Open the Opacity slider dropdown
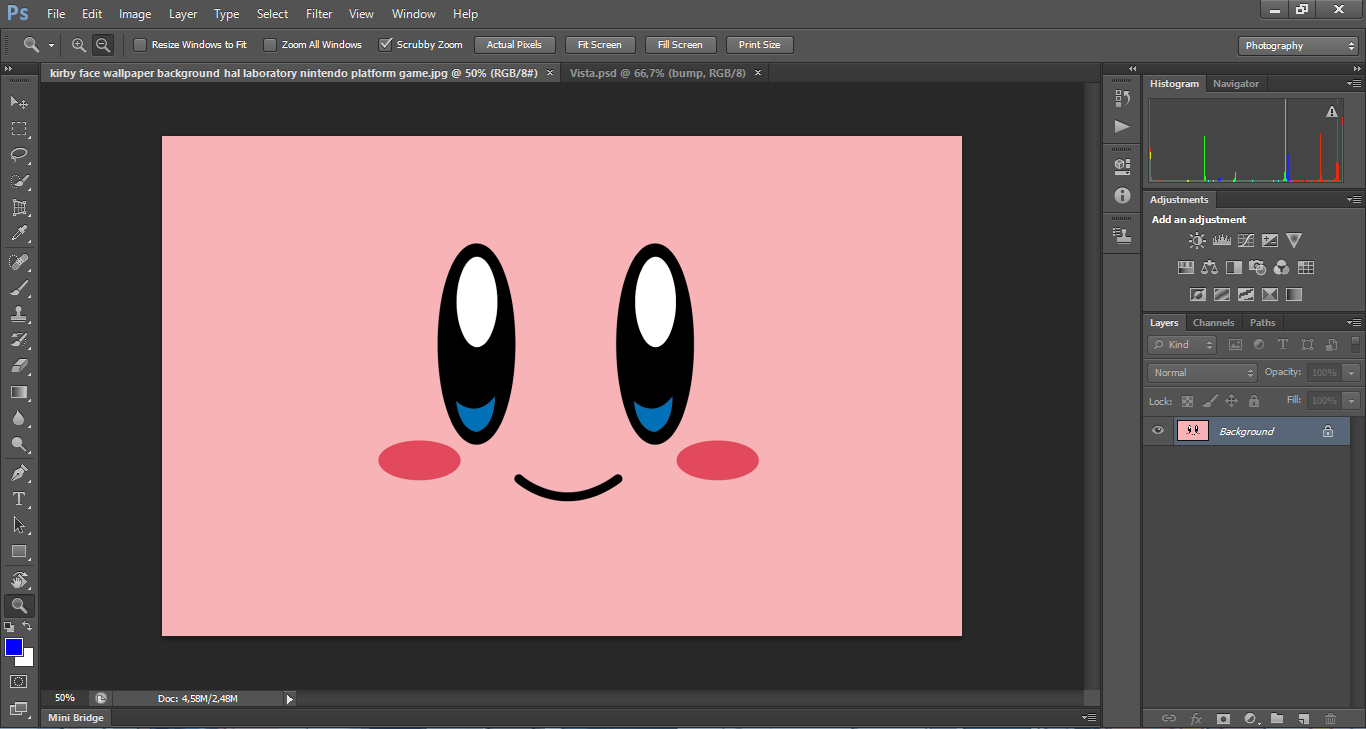 (1352, 372)
